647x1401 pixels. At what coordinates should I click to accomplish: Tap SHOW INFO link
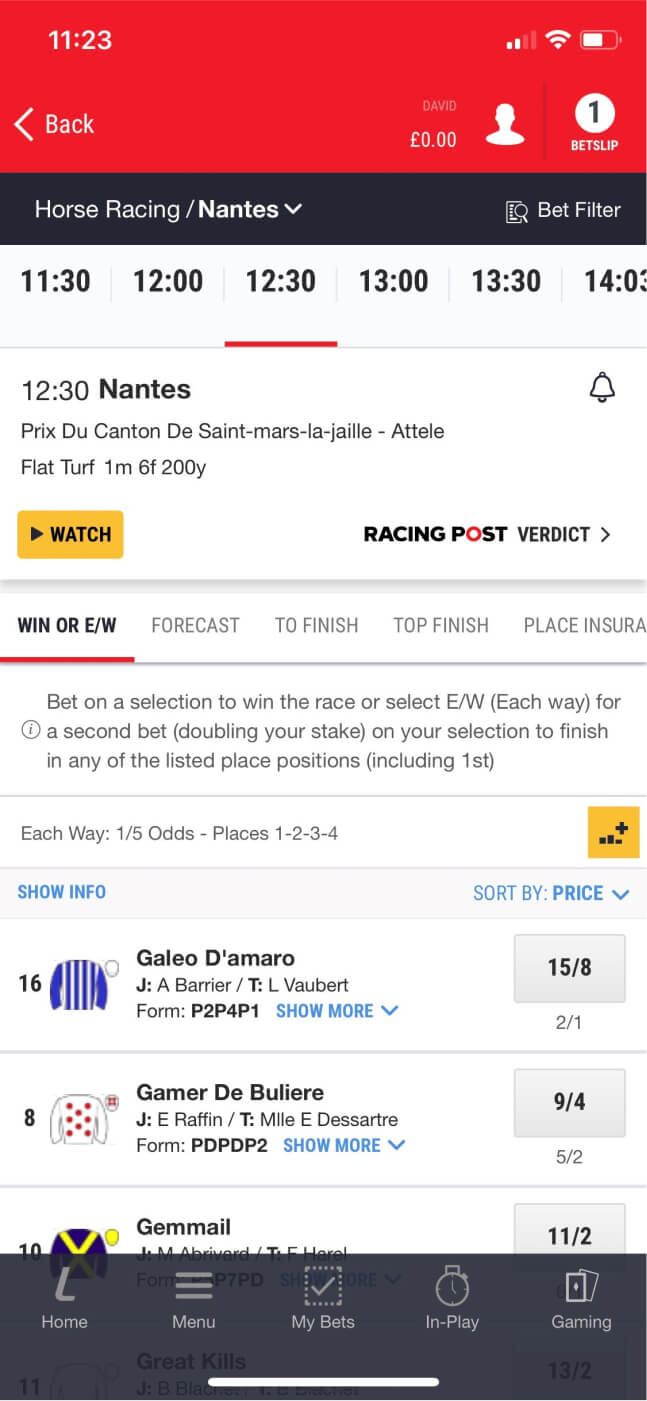pyautogui.click(x=61, y=891)
